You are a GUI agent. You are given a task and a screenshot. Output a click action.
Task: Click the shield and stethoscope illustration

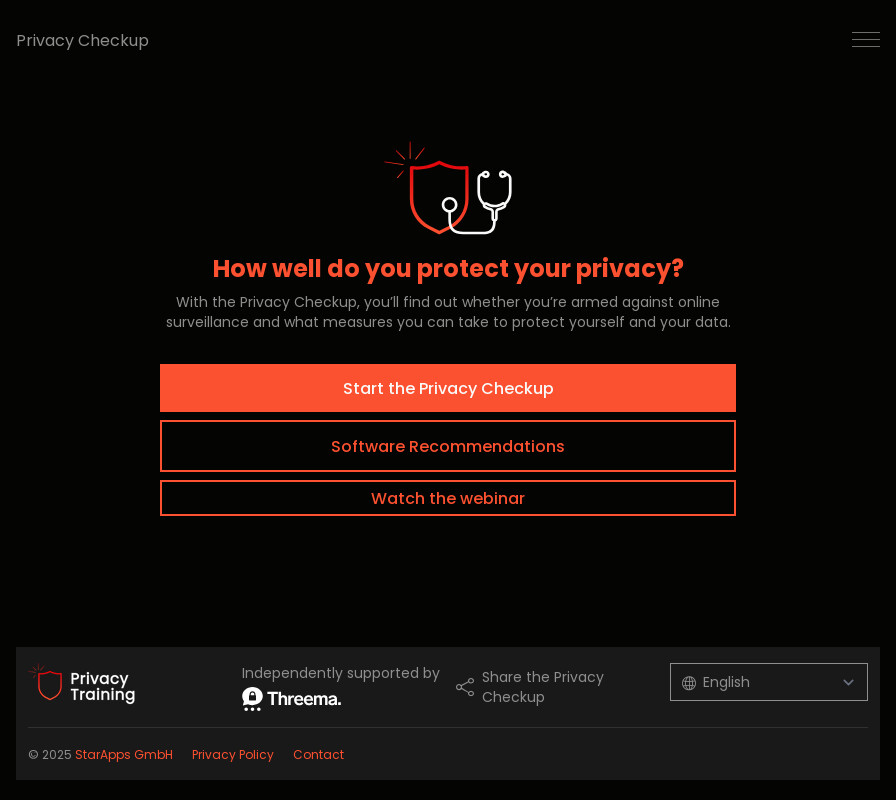pos(449,190)
